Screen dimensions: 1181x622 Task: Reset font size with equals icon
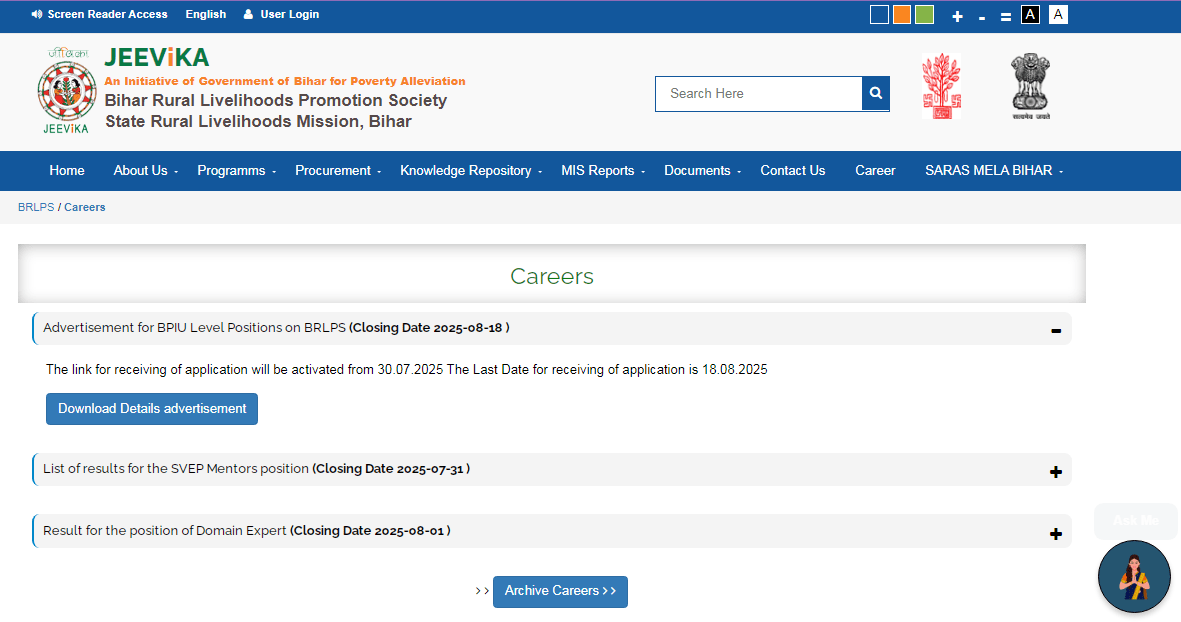click(1005, 16)
